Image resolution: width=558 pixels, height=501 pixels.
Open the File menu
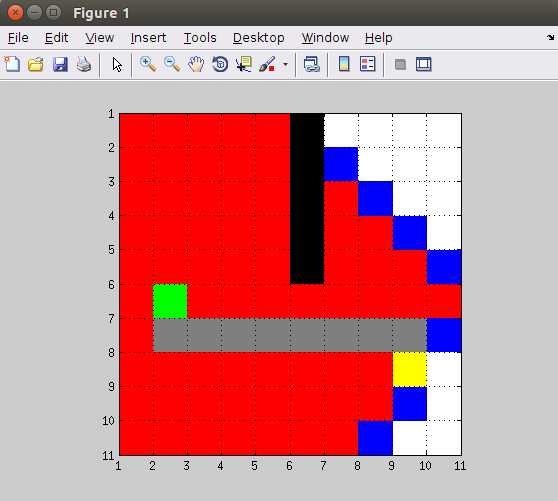pyautogui.click(x=18, y=38)
